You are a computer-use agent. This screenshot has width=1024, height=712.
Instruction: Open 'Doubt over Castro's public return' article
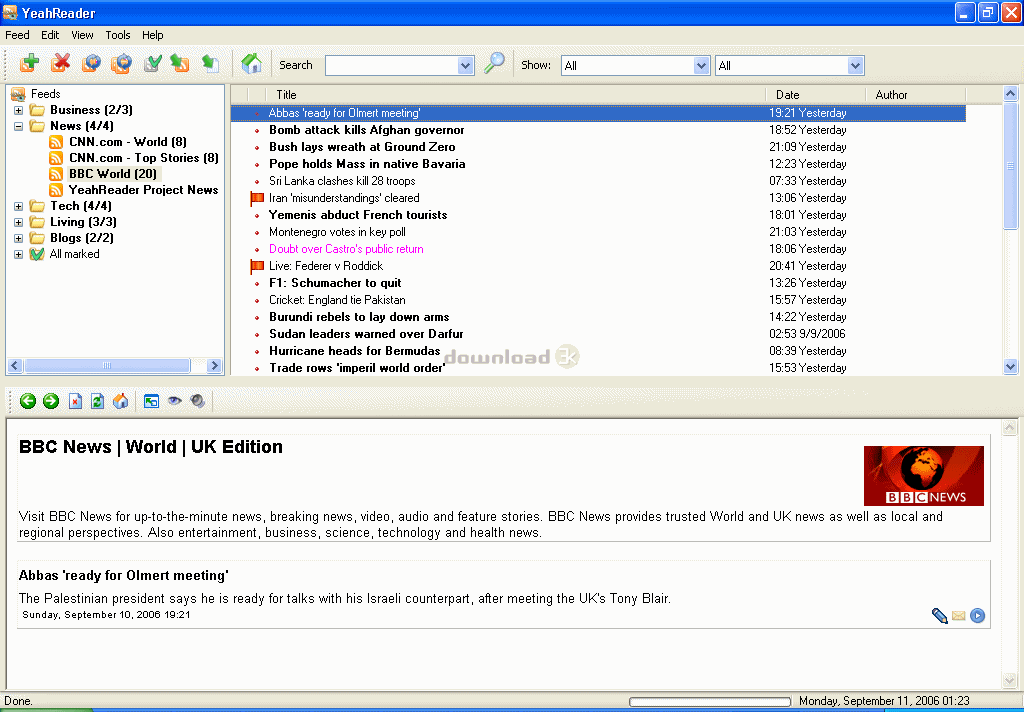pos(346,249)
